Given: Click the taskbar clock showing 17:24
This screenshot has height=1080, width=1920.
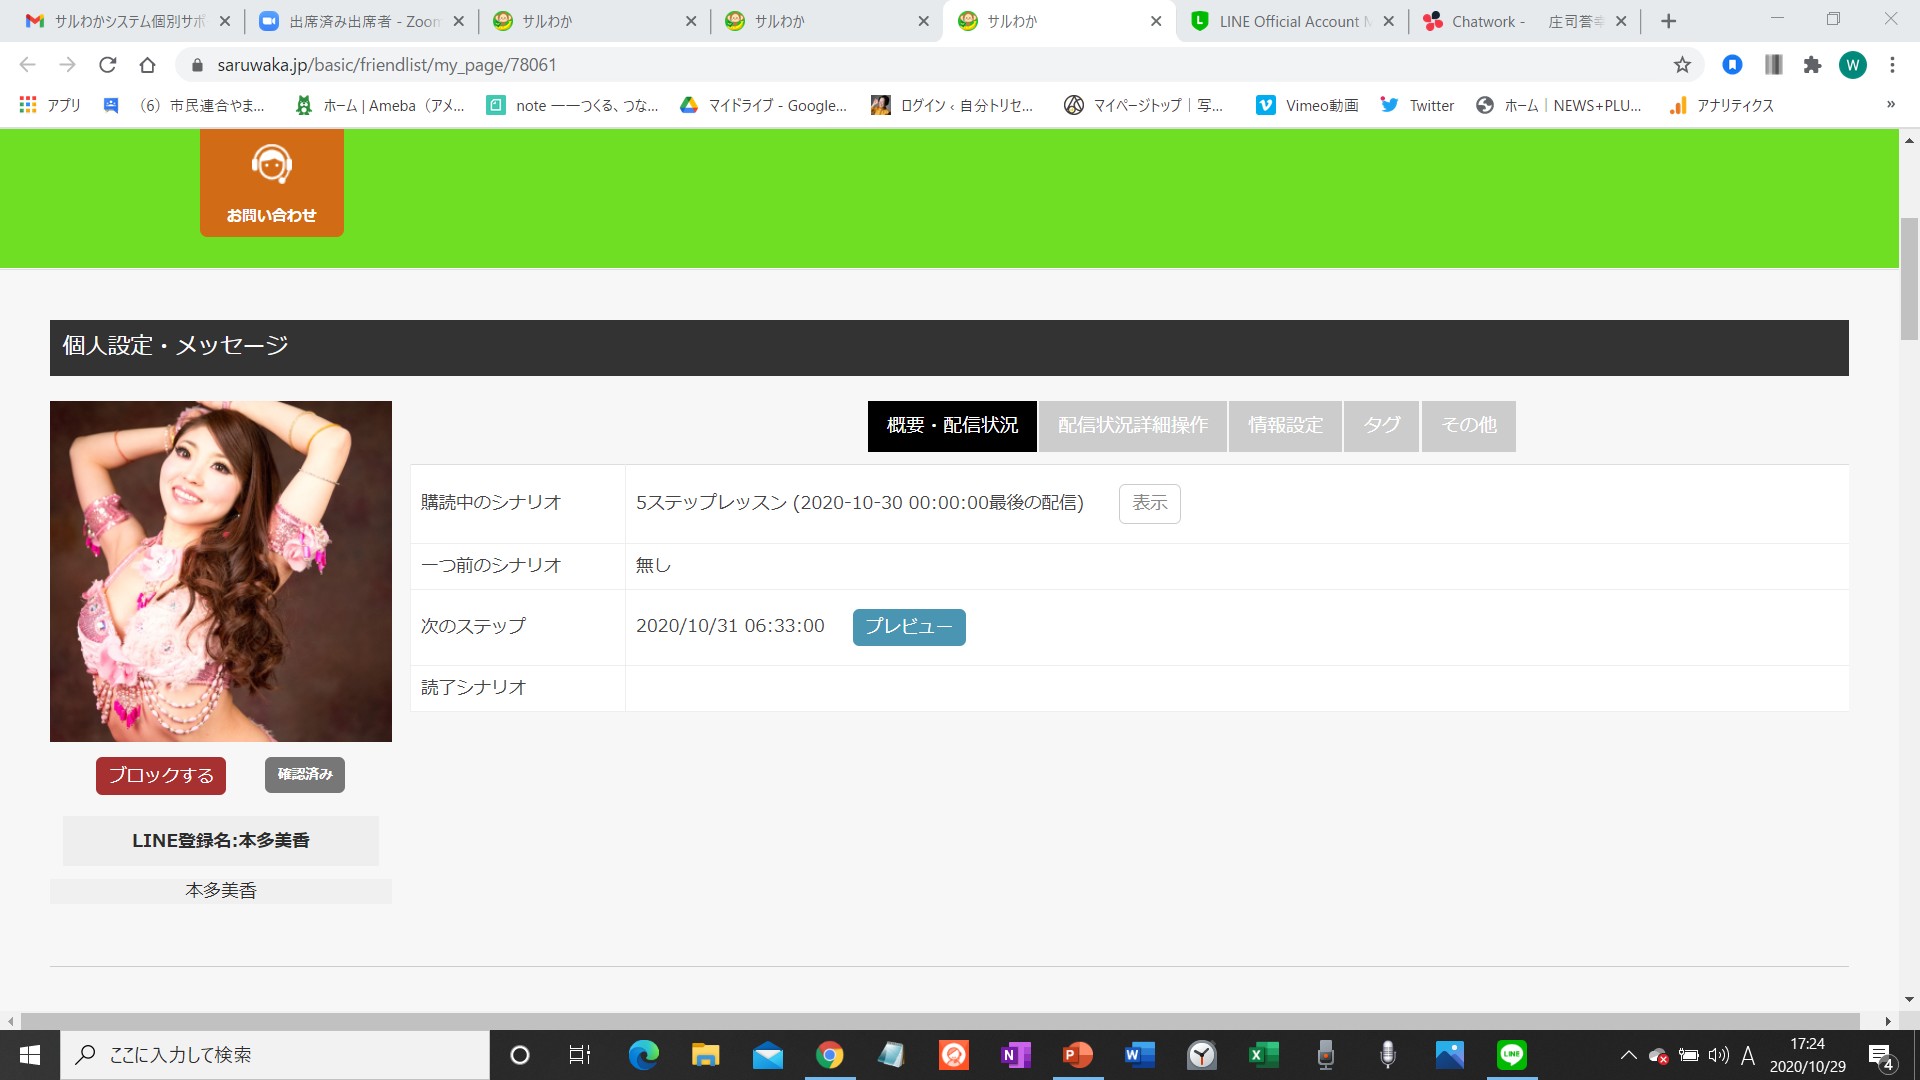Looking at the screenshot, I should tap(1807, 1055).
